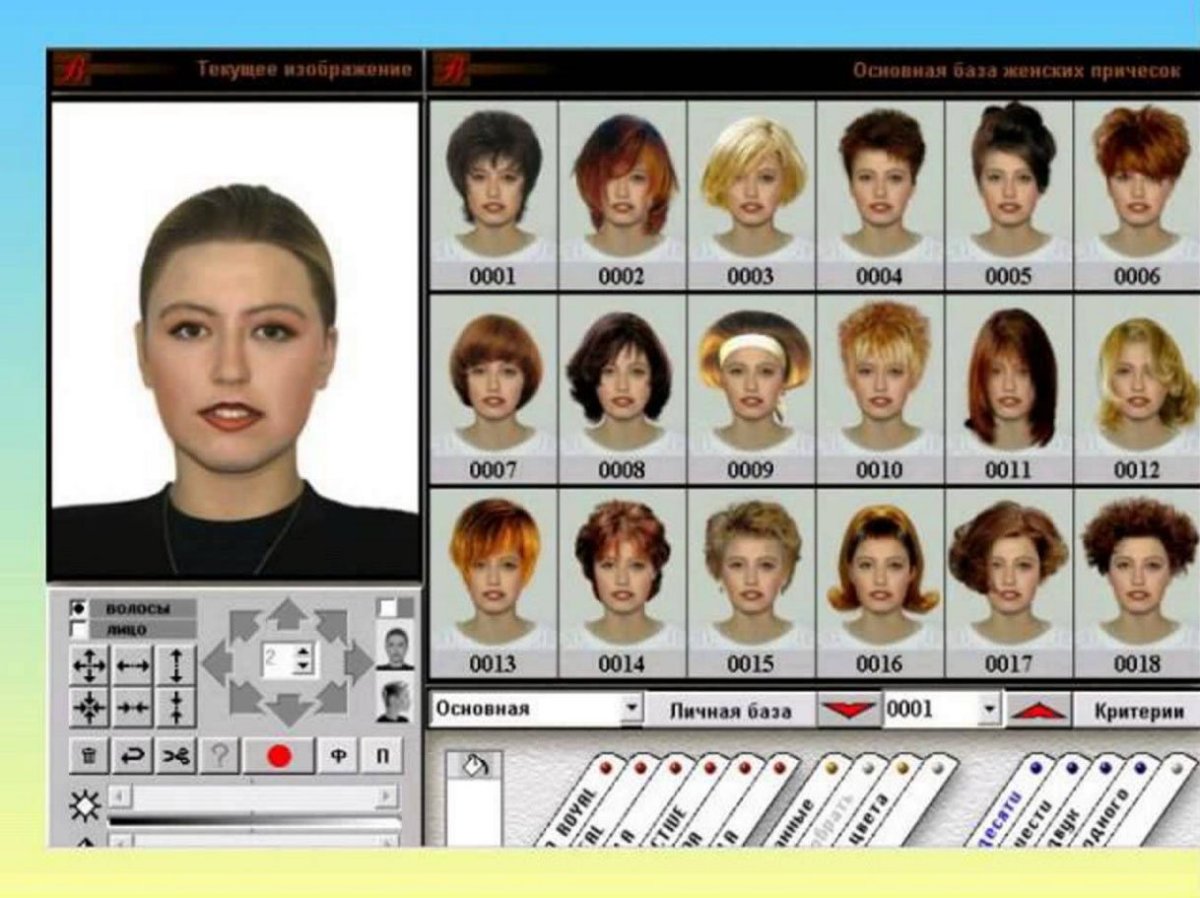Switch to the side profile head view
The height and width of the screenshot is (898, 1200).
point(394,700)
